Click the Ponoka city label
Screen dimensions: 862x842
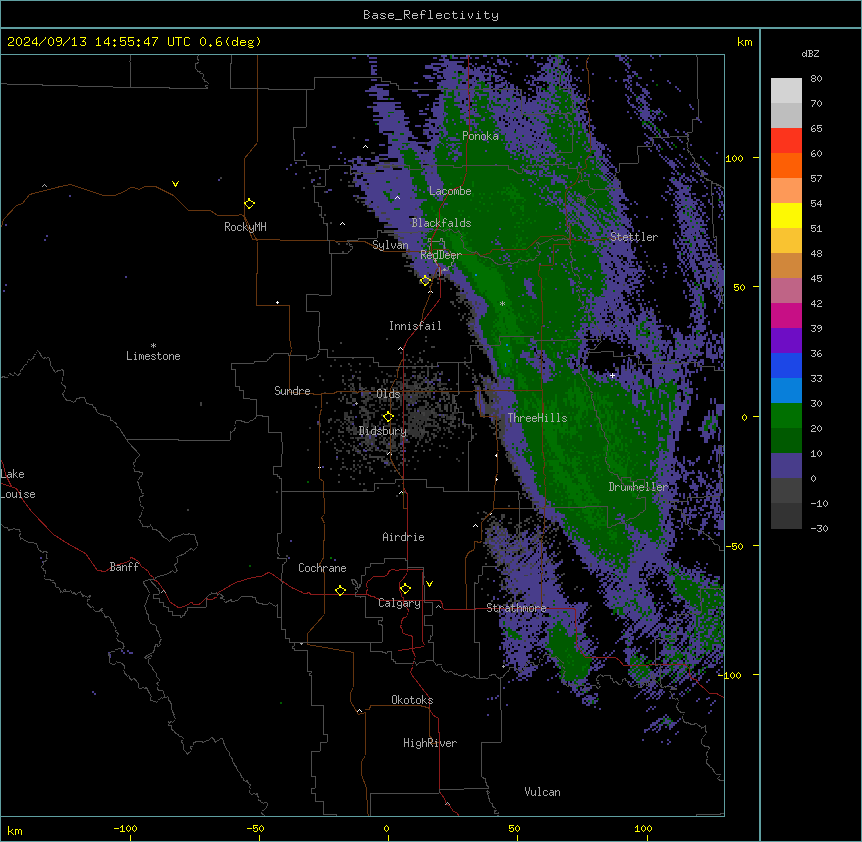[480, 136]
